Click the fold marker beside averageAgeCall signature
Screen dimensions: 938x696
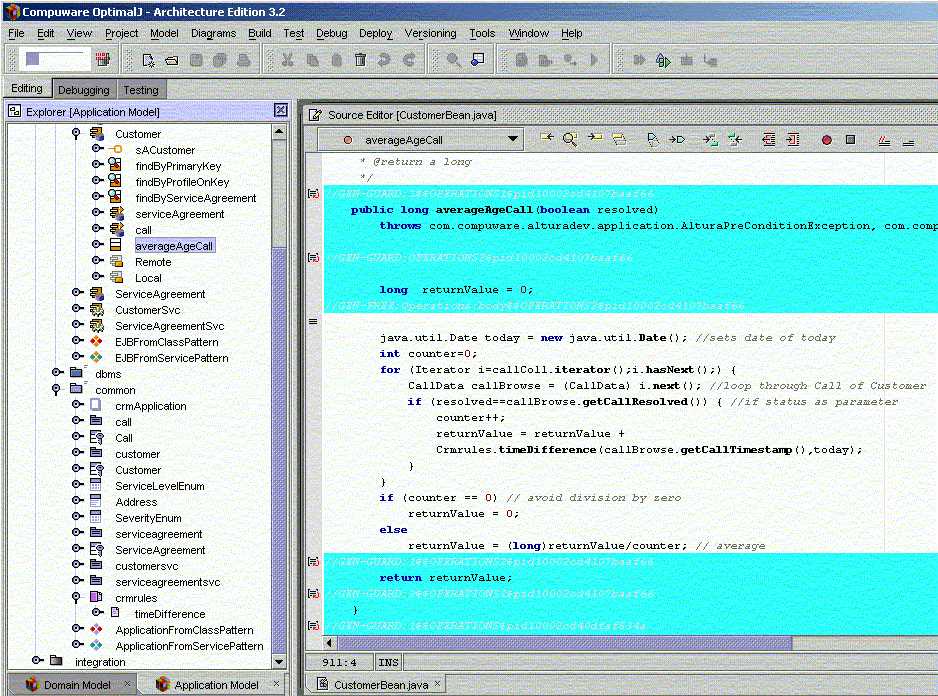313,193
